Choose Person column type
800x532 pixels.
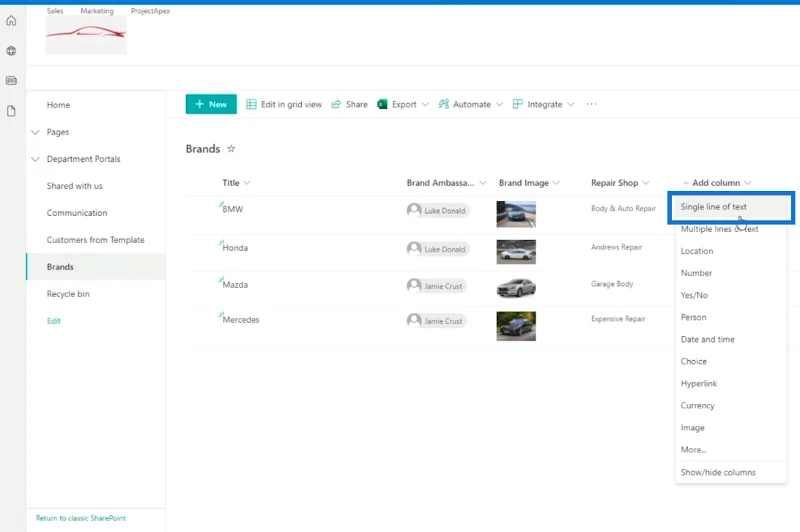point(731,317)
